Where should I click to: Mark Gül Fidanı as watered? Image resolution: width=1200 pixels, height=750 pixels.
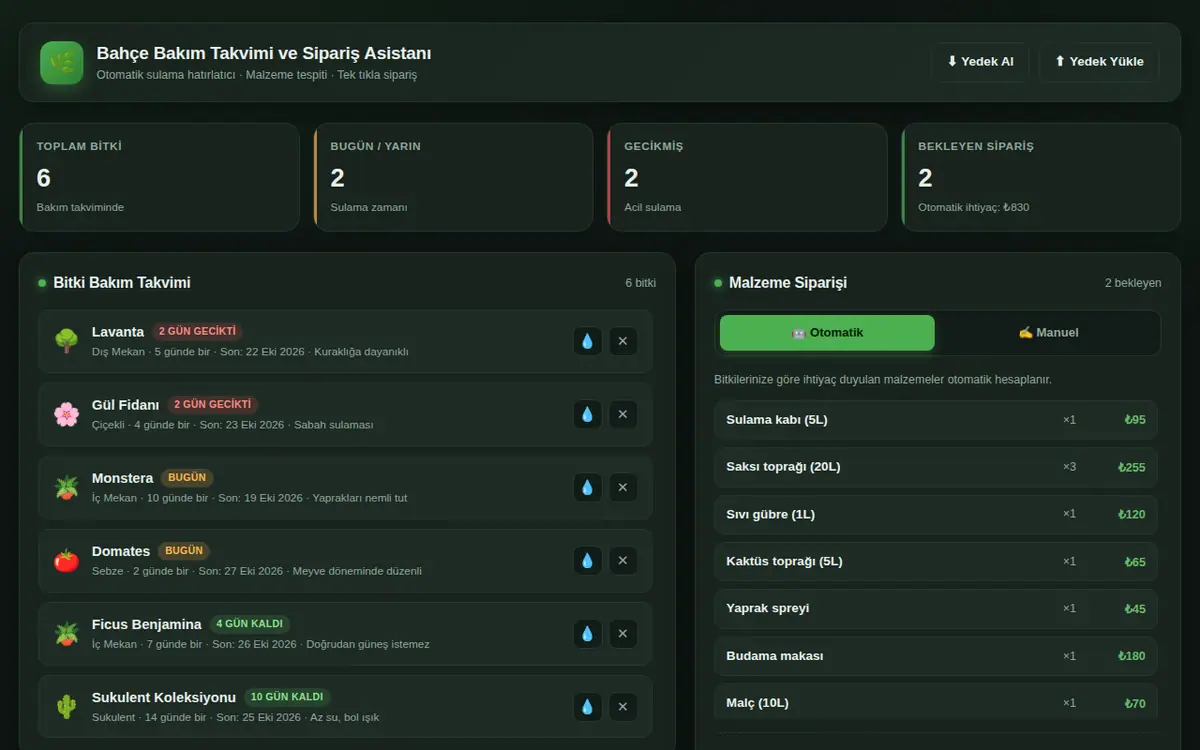[x=587, y=414]
